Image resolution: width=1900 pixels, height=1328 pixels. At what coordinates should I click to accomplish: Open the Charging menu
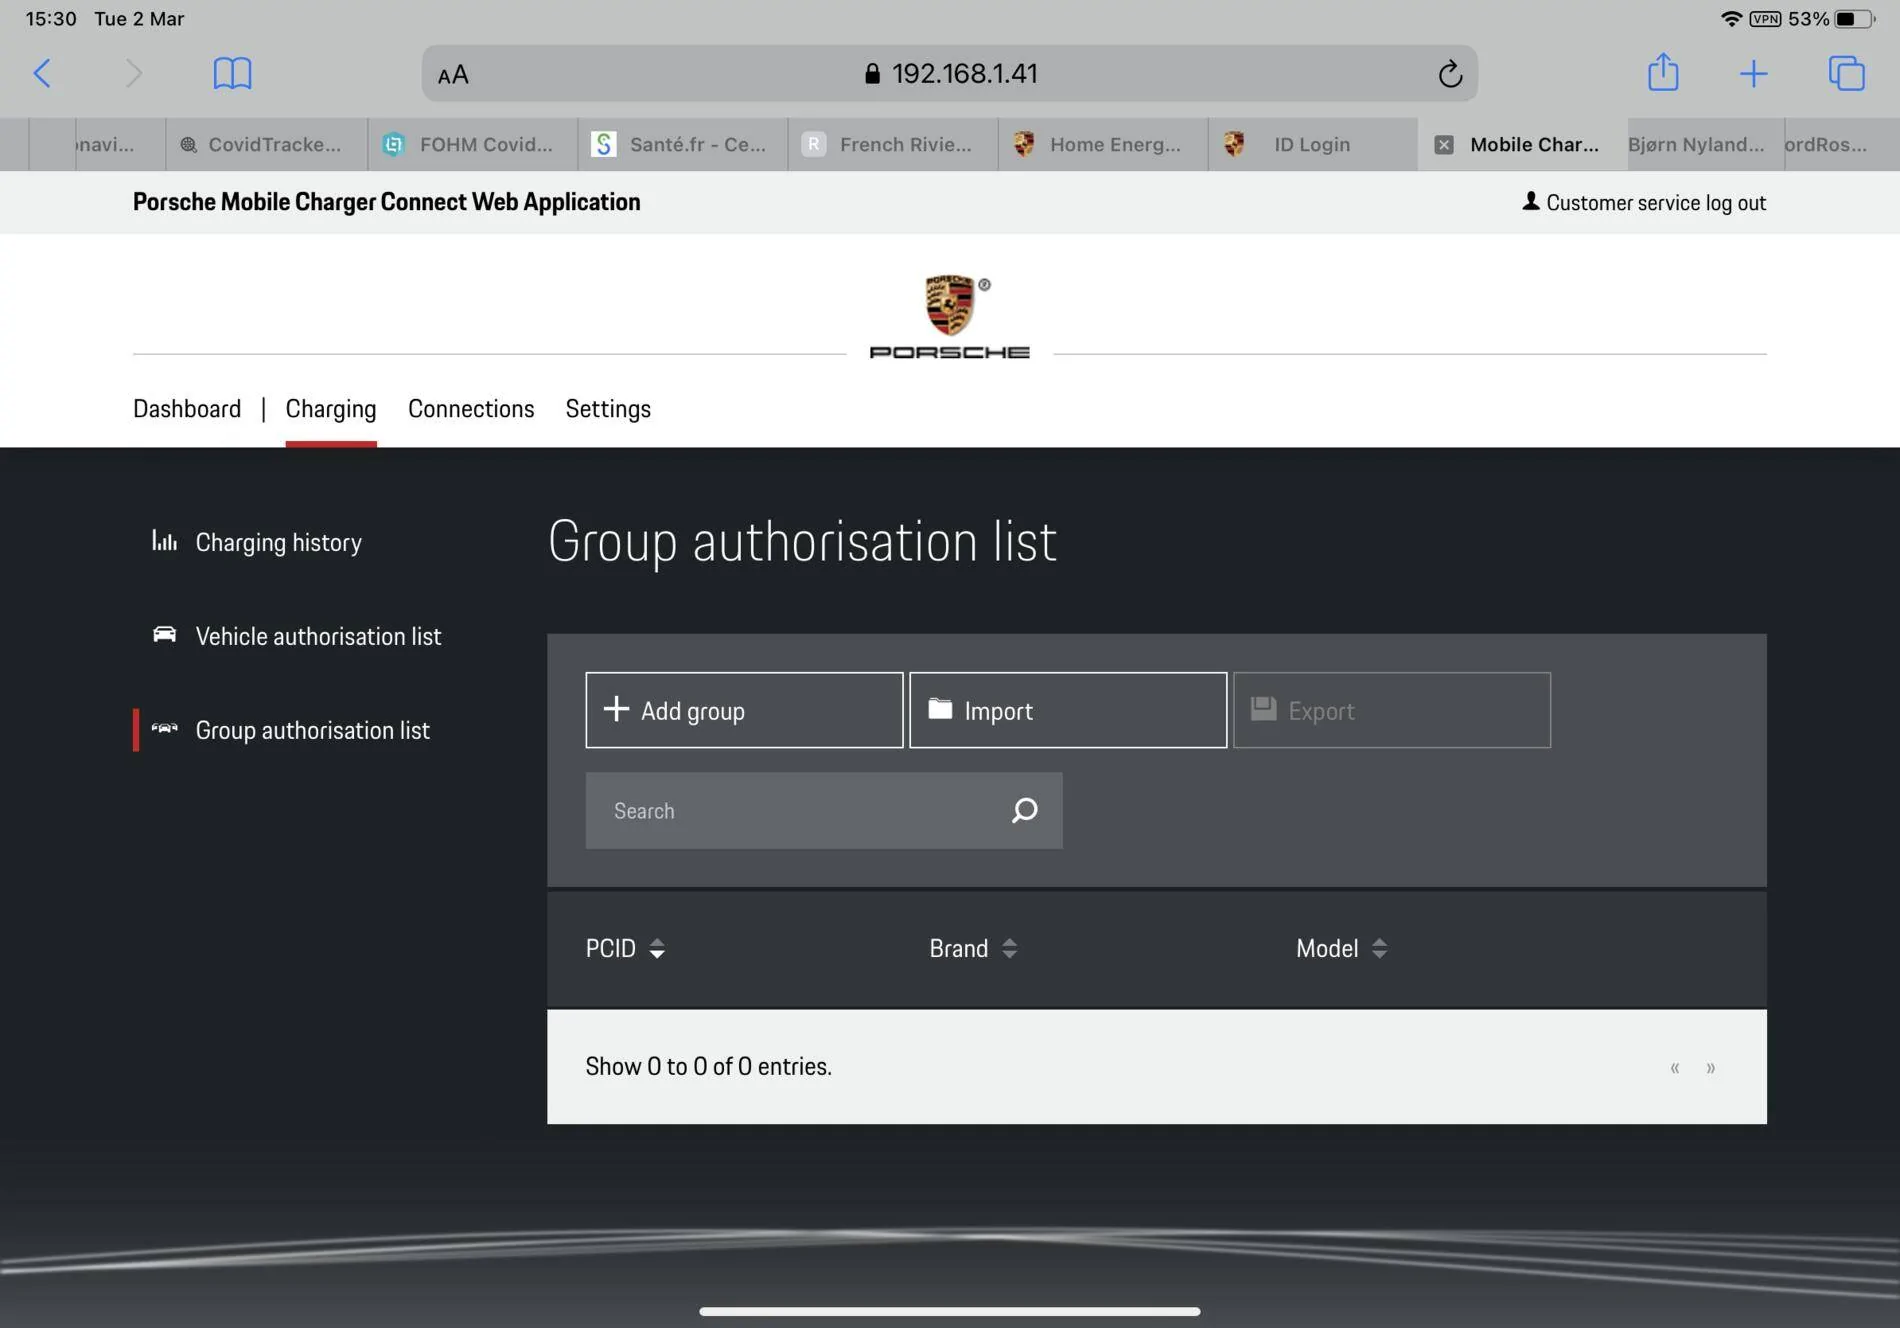331,409
